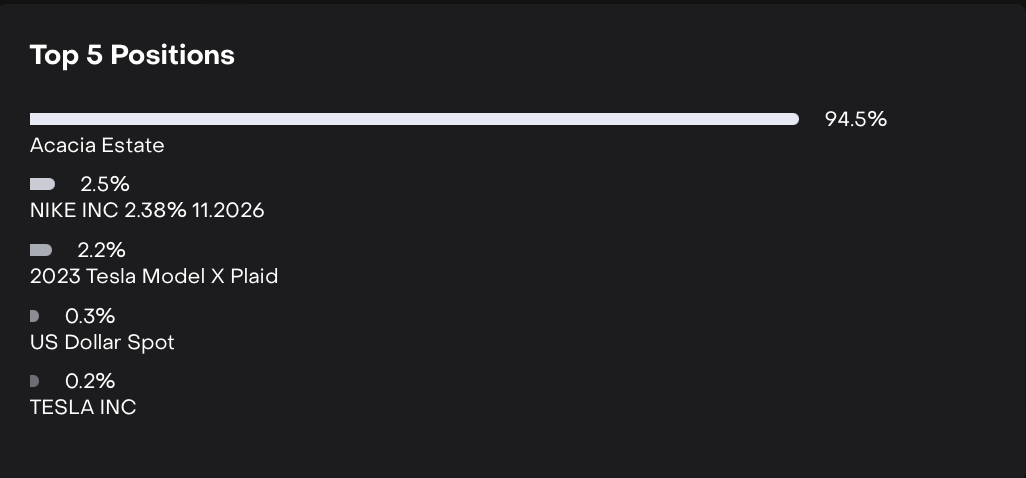
Task: Select the 94.5% percentage value
Action: [855, 119]
